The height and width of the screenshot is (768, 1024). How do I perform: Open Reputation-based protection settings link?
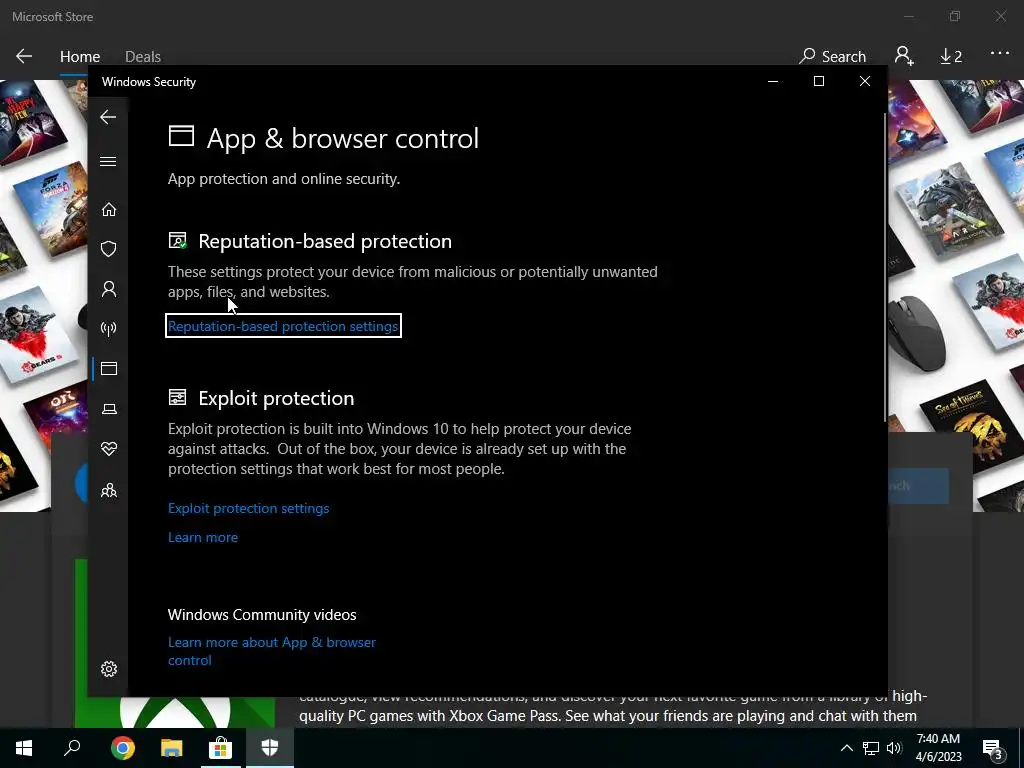[x=283, y=326]
